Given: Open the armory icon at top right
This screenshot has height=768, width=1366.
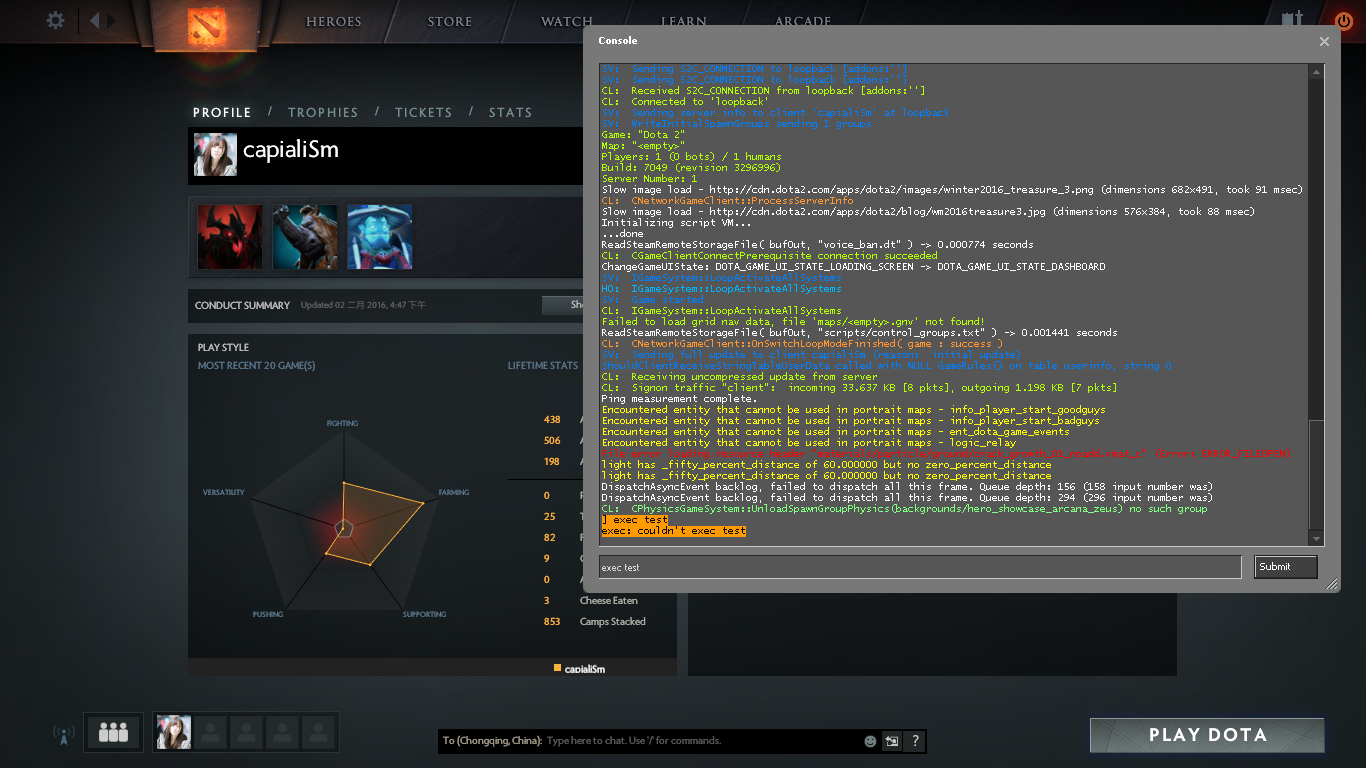Looking at the screenshot, I should click(1292, 20).
